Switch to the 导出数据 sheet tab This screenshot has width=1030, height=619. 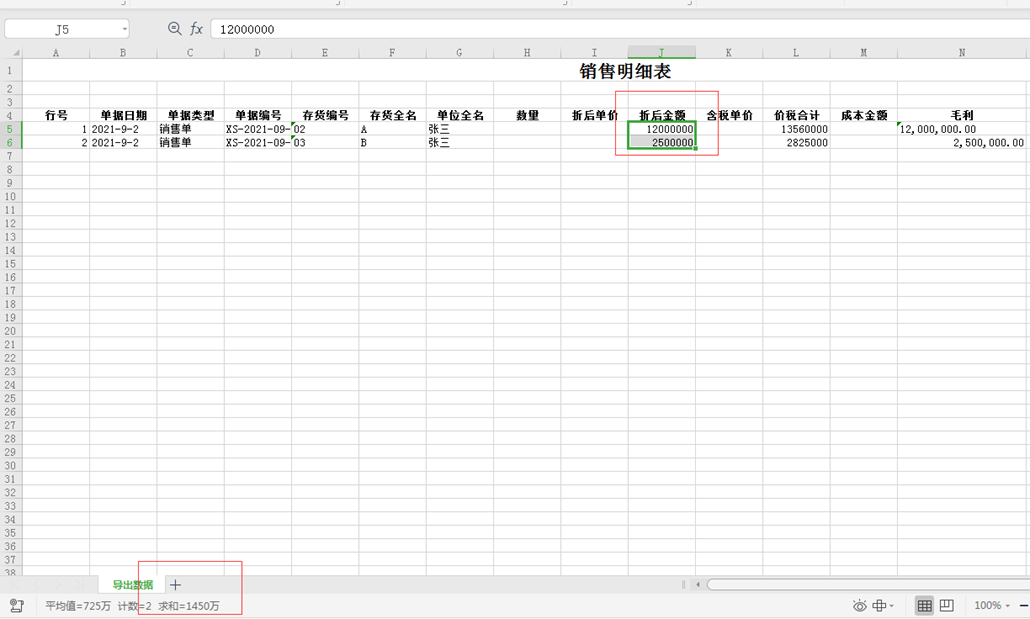[132, 585]
